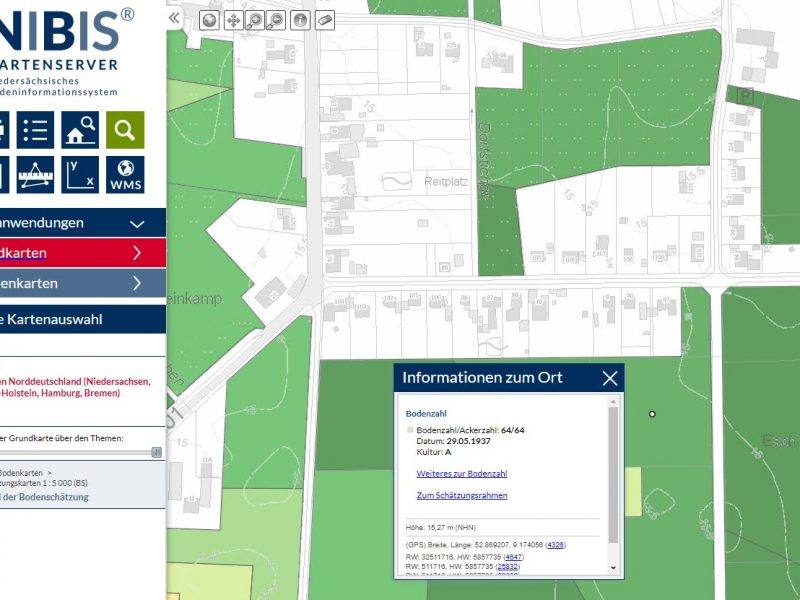Viewport: 800px width, 600px height.
Task: Select the eraser tool on the map toolbar
Action: pos(323,17)
